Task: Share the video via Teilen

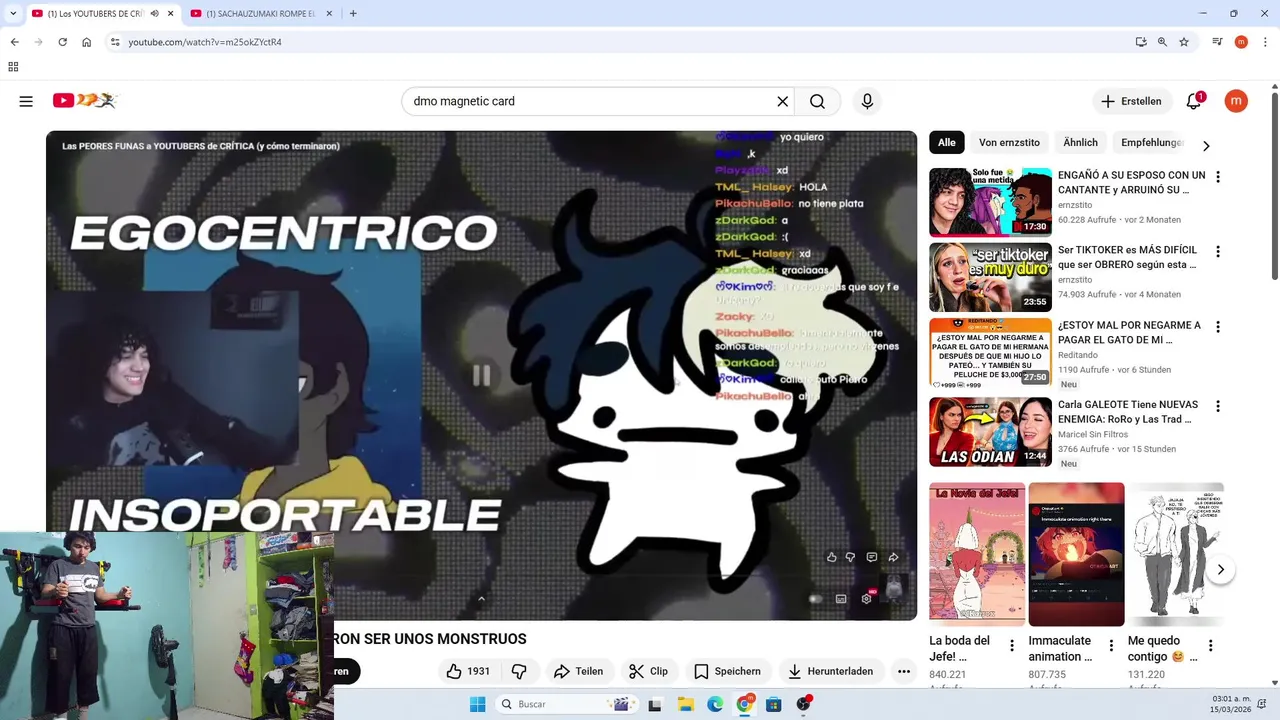Action: 578,671
